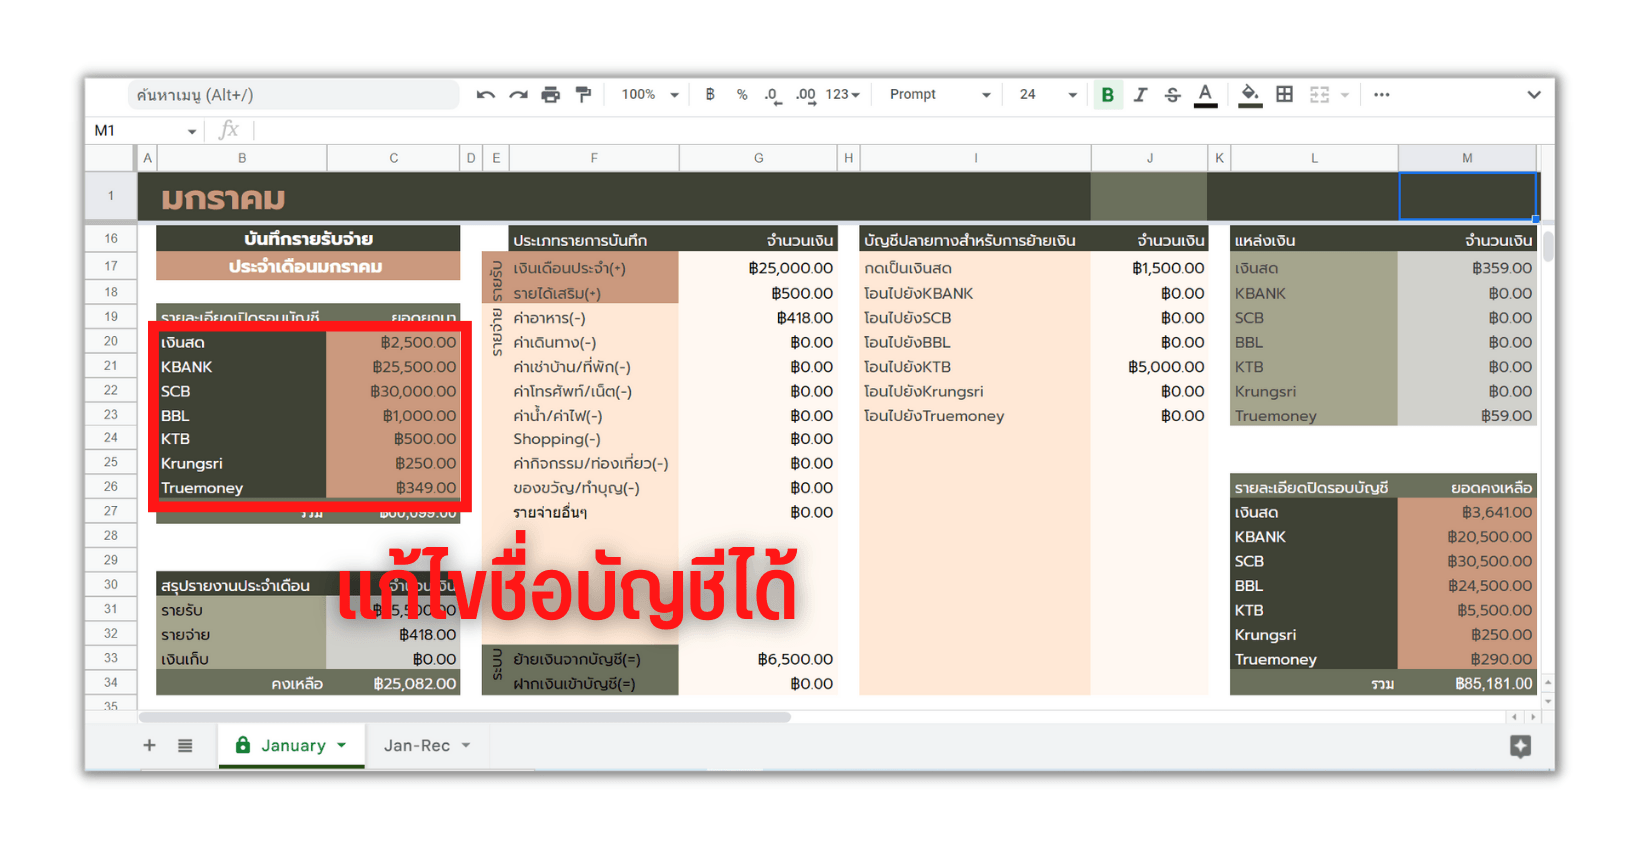Toggle bold formatting
The height and width of the screenshot is (850, 1640).
1107,95
